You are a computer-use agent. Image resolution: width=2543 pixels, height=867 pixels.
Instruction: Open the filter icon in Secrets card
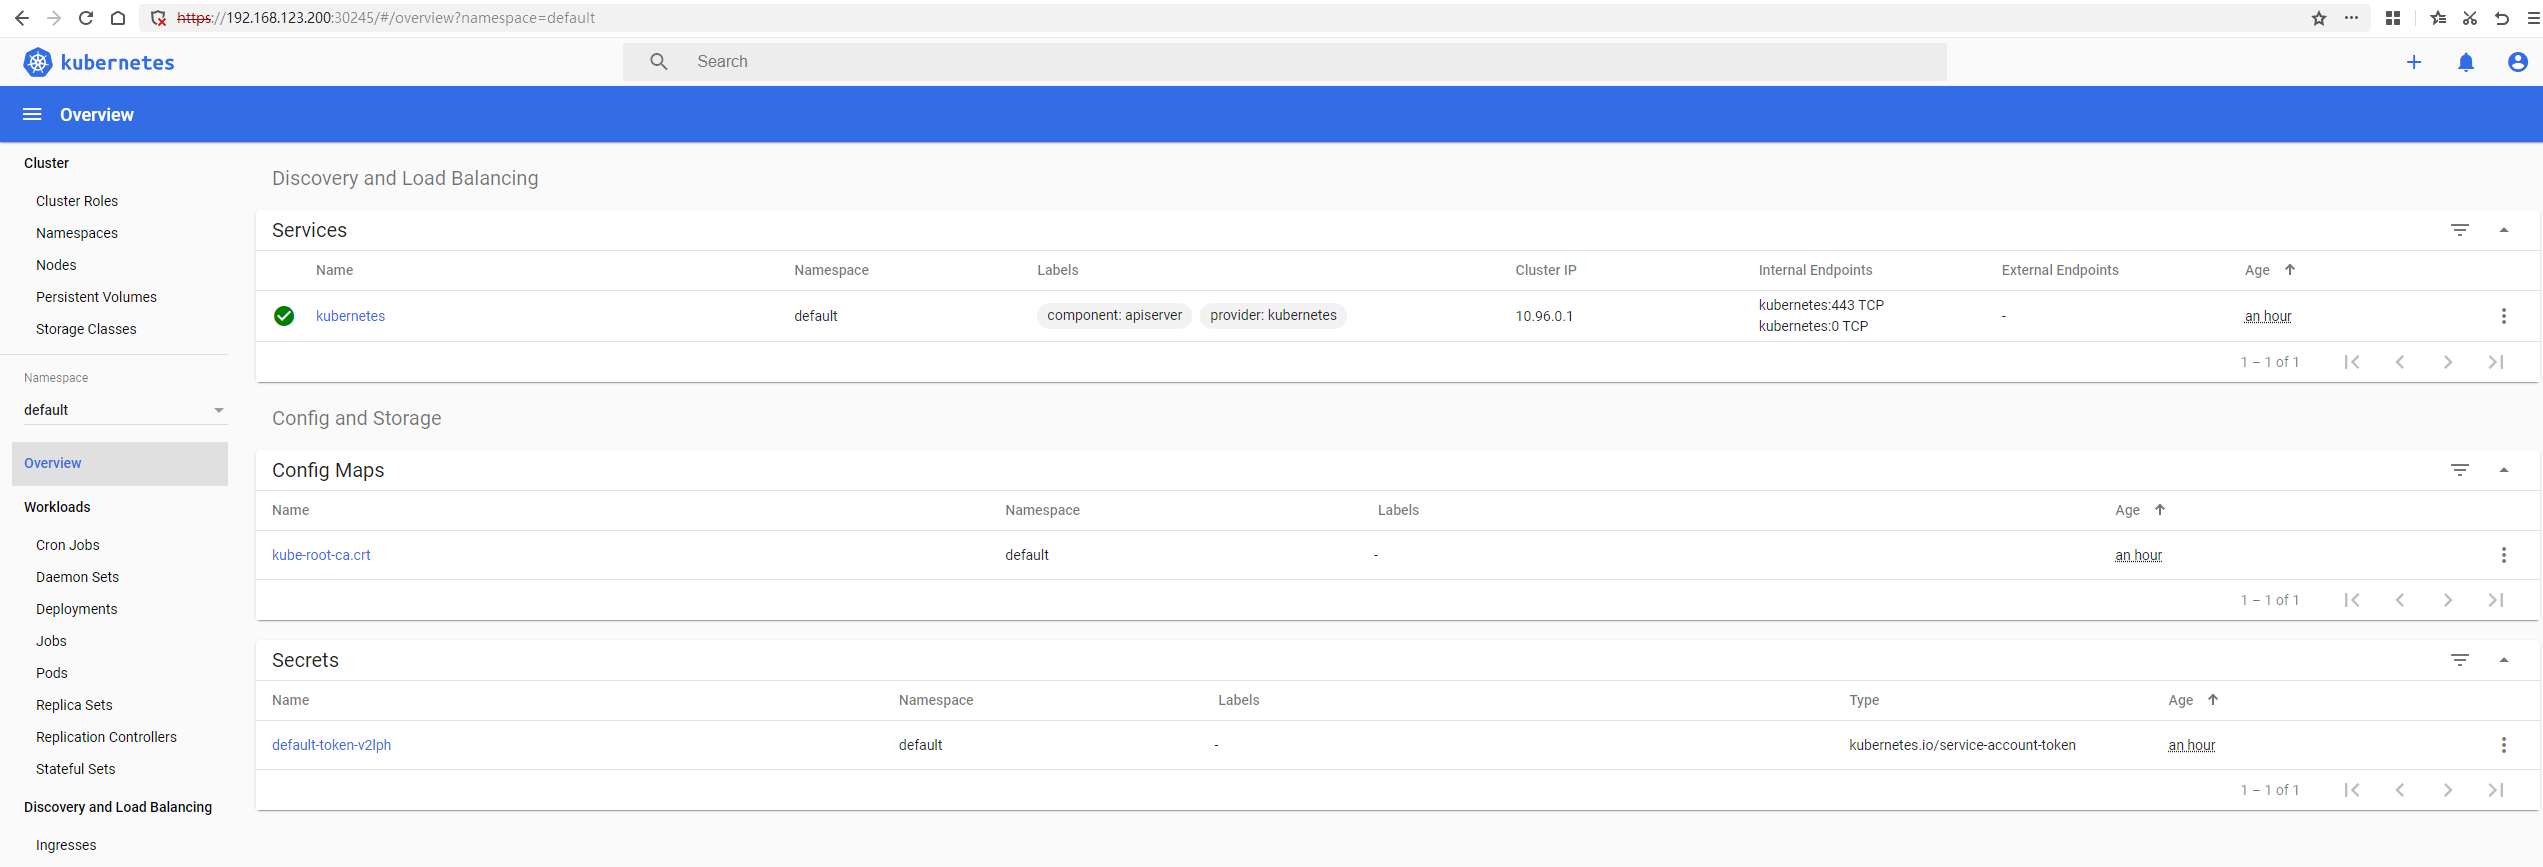point(2459,660)
